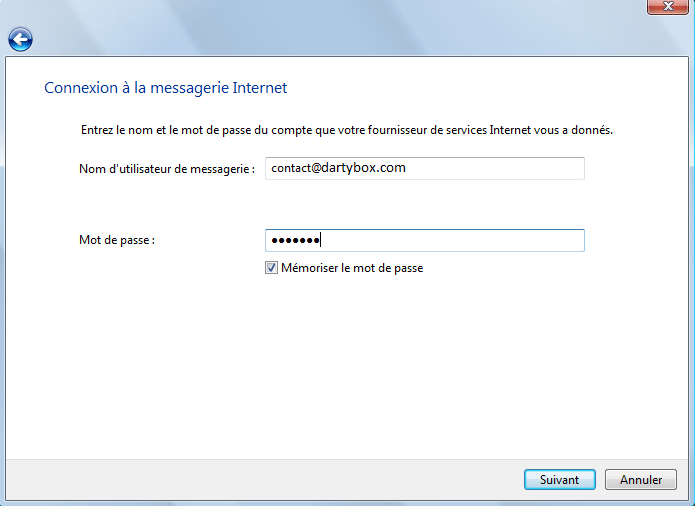Click the gray footer bar left of Suivant
The width and height of the screenshot is (695, 506).
260,480
